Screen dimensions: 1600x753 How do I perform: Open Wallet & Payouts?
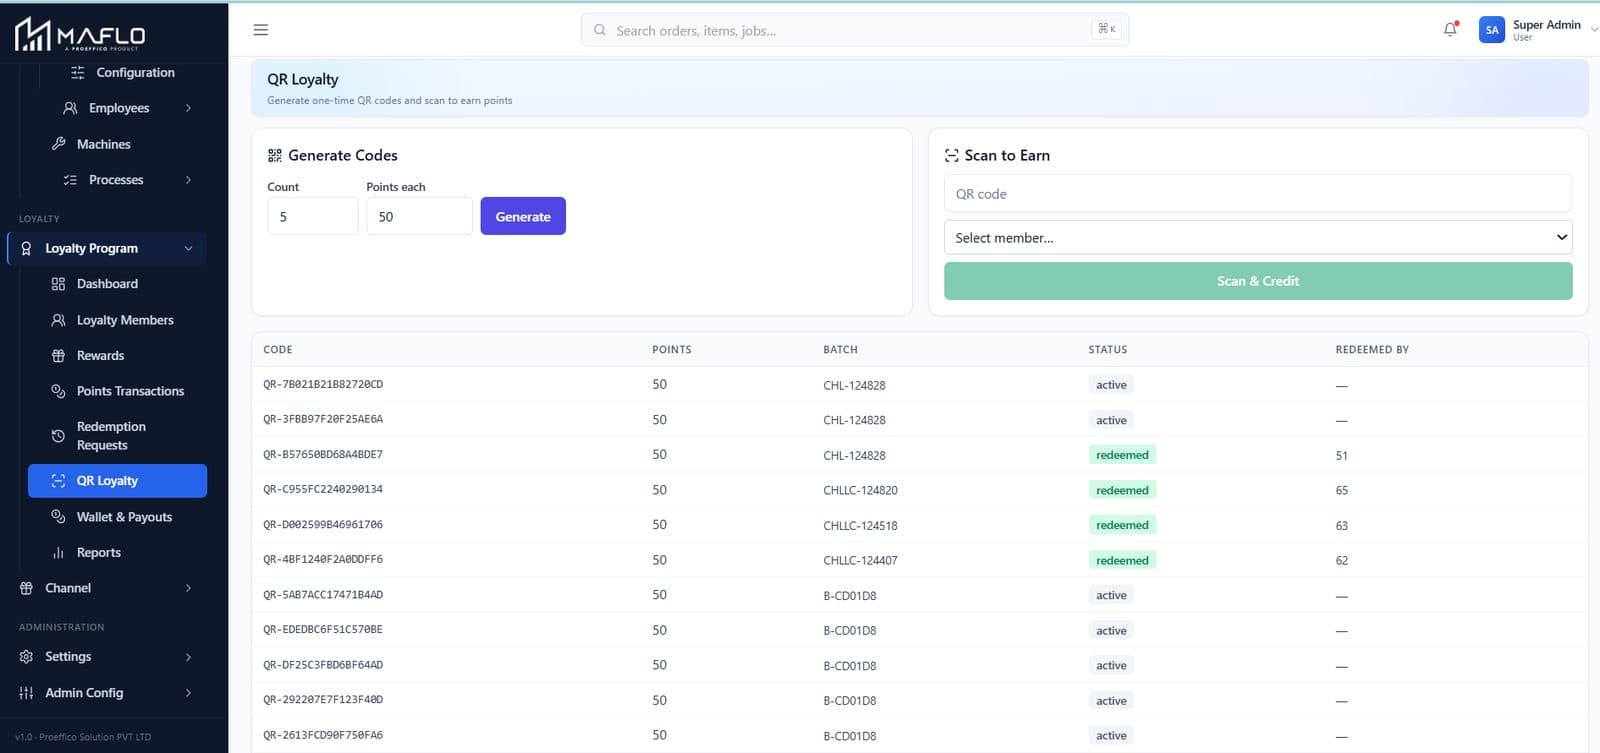click(124, 517)
